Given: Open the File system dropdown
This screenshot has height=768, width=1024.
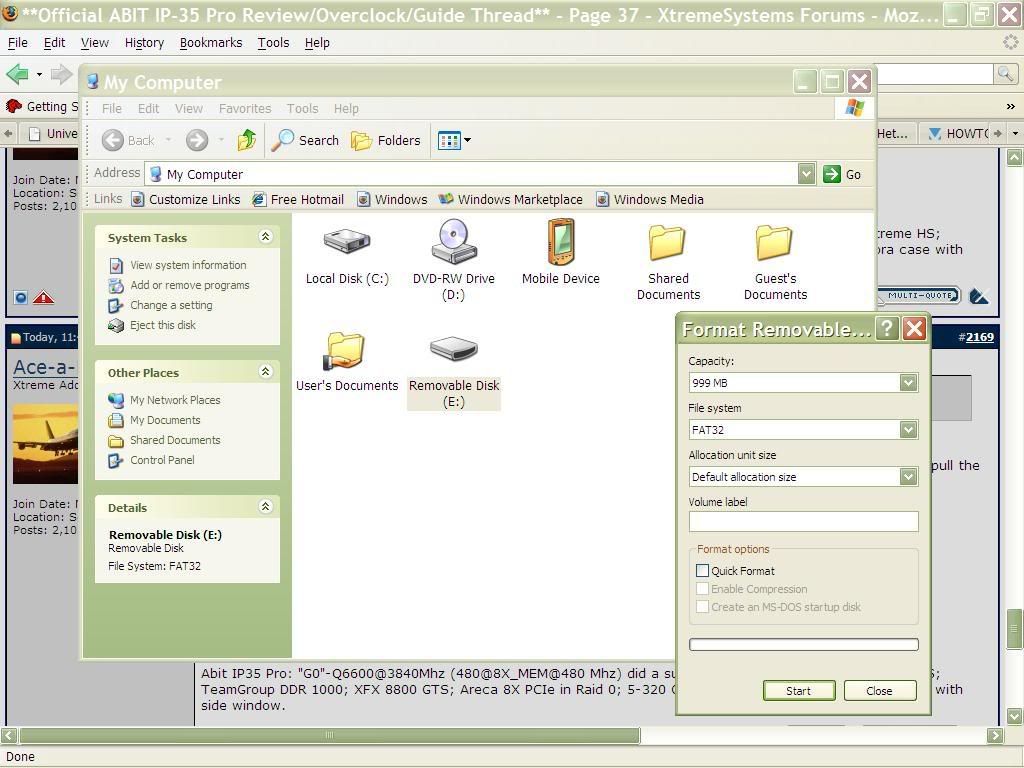Looking at the screenshot, I should [x=908, y=430].
